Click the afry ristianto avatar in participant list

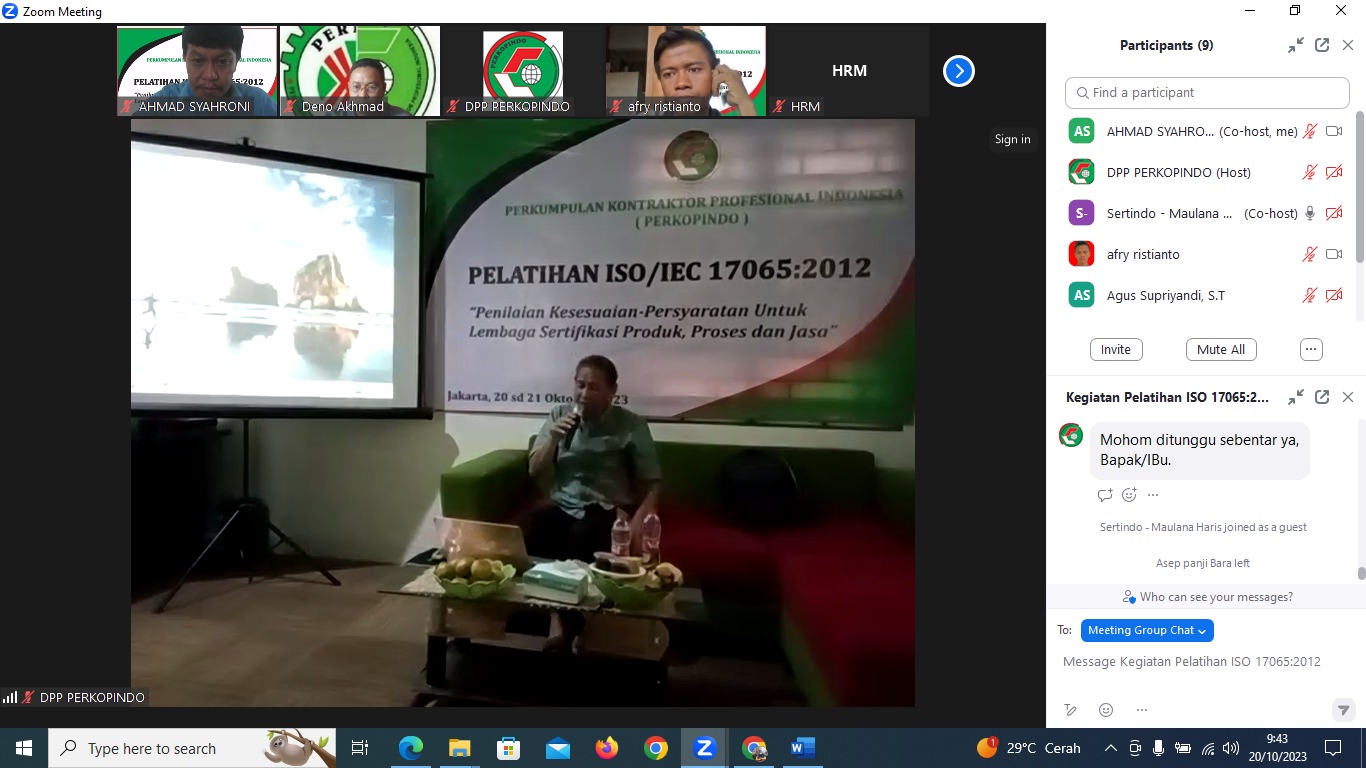point(1081,254)
